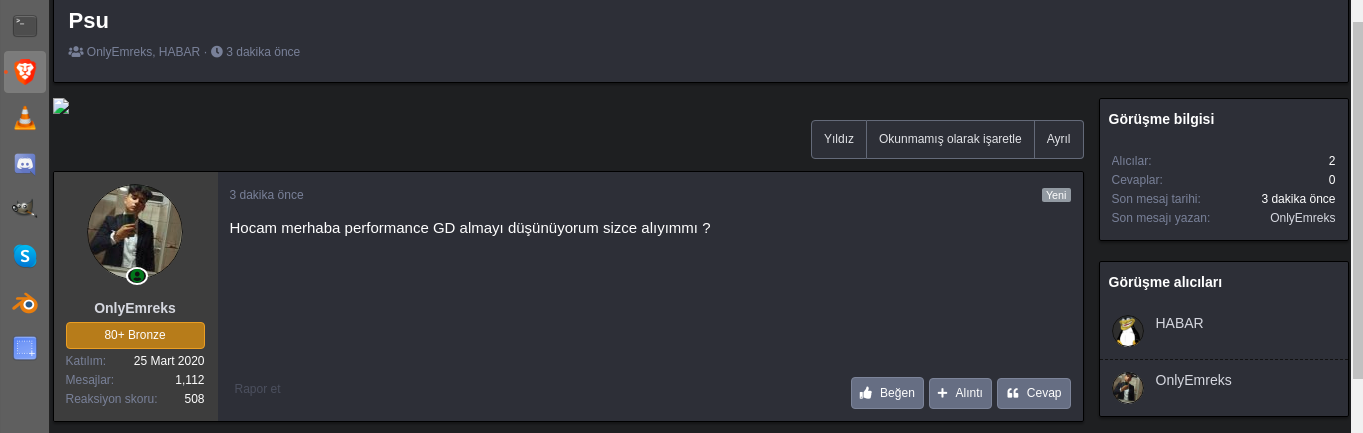The image size is (1363, 433).
Task: Click OnlyEmreks avatar in recipients list
Action: coord(1128,387)
